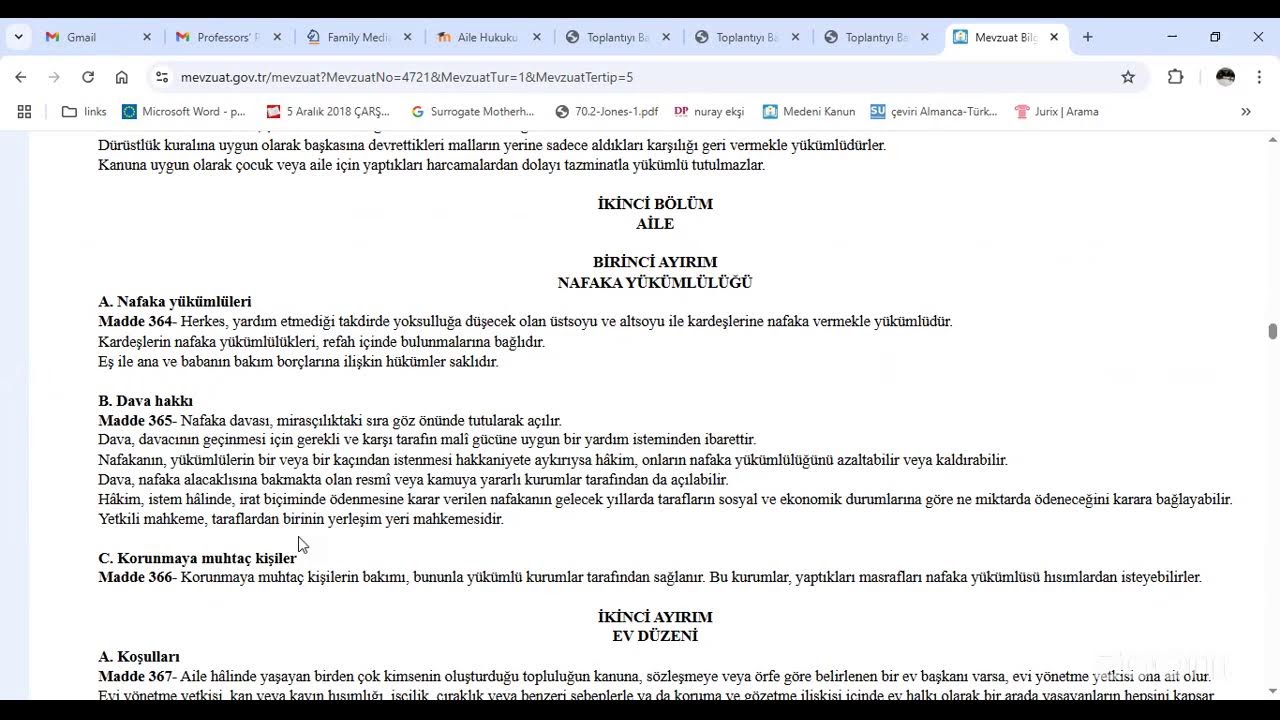Switch to the Gmail tab
This screenshot has height=720, width=1280.
97,37
